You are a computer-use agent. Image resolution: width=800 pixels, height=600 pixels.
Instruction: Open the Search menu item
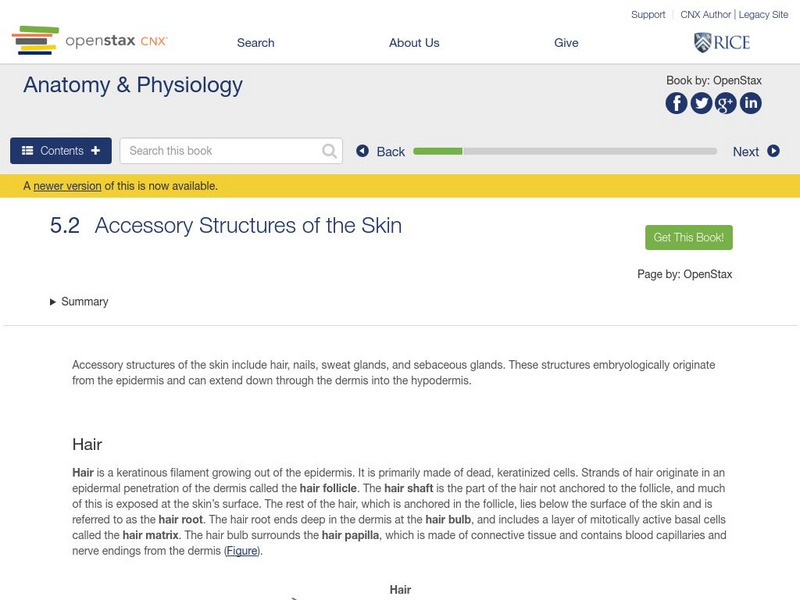click(255, 43)
